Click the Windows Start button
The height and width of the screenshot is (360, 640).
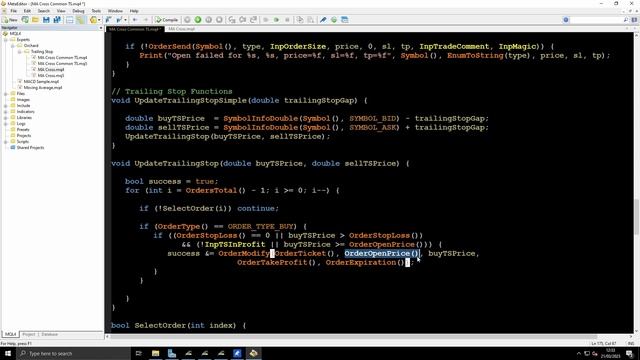(8, 353)
